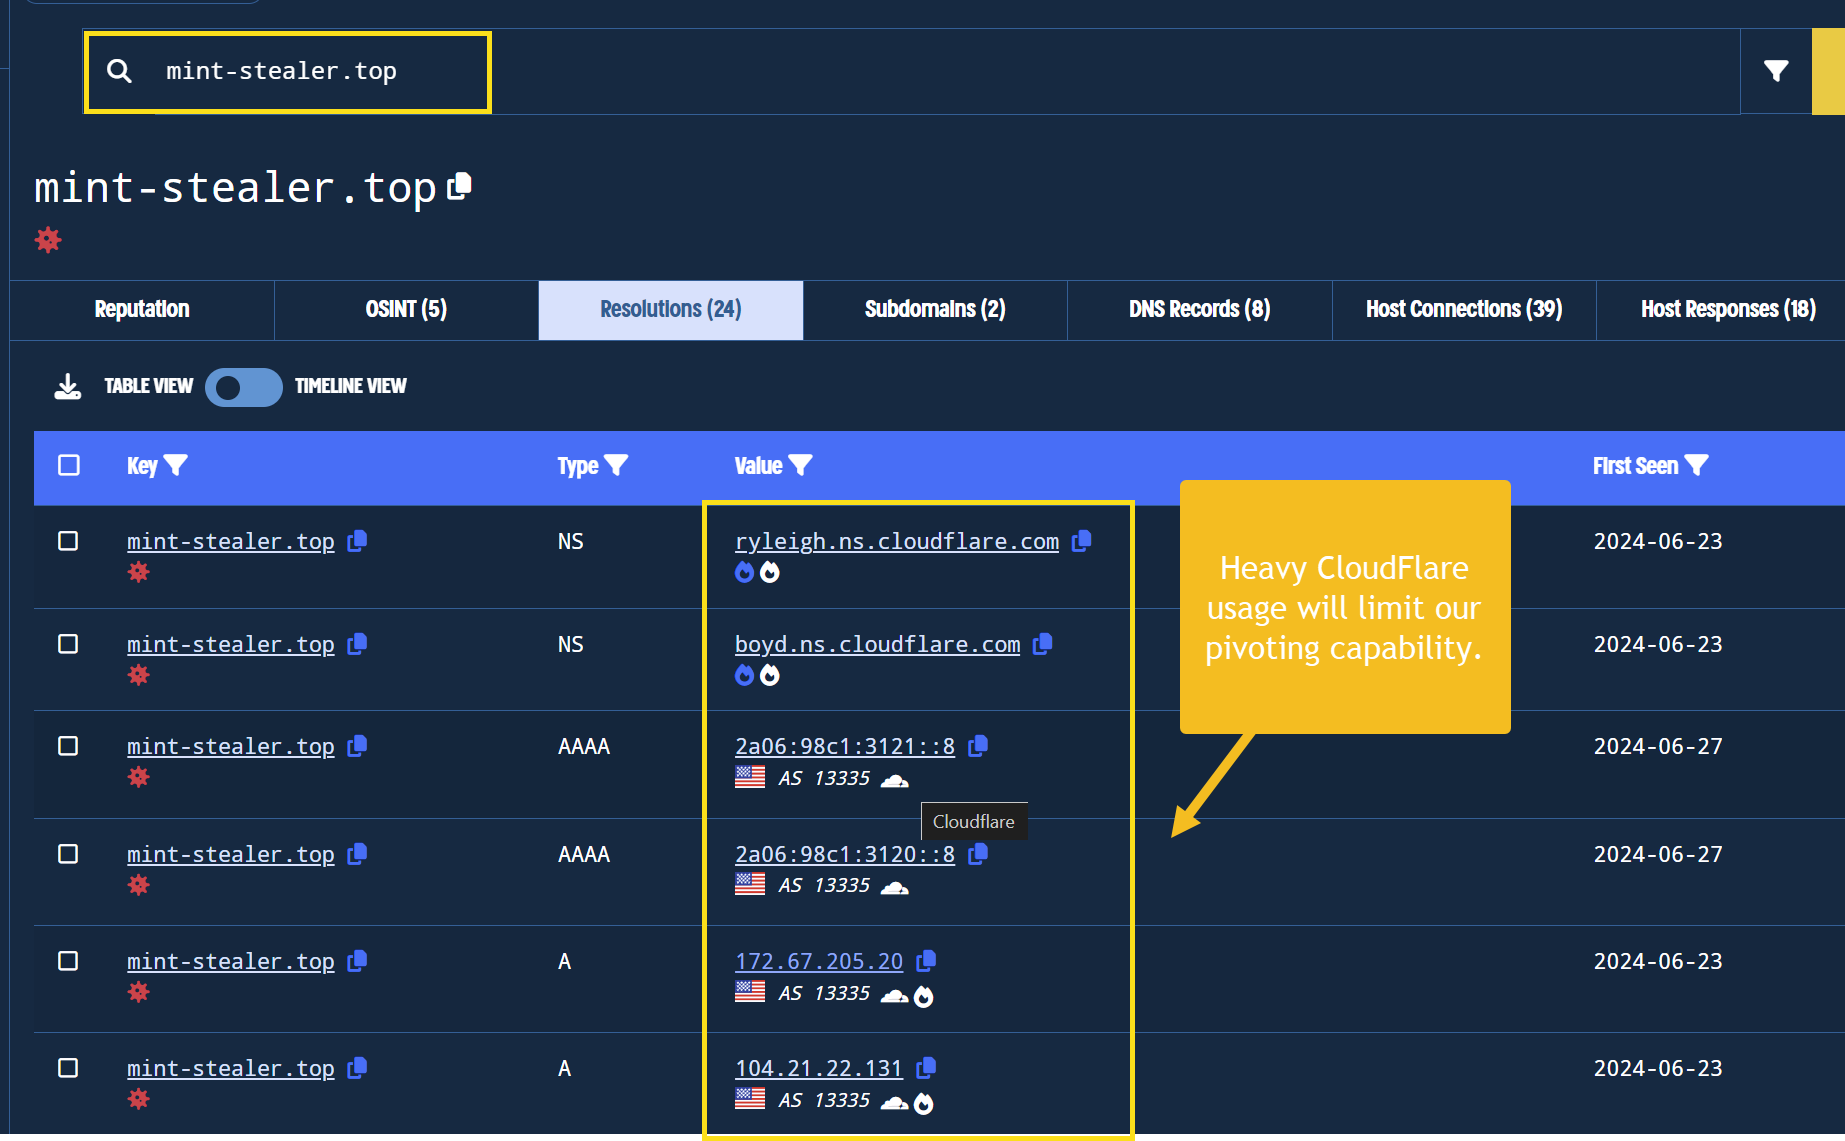Screen dimensions: 1845x1141
Task: Open mint-stealer.top key link in 104.21.22.131 row
Action: [x=231, y=1068]
